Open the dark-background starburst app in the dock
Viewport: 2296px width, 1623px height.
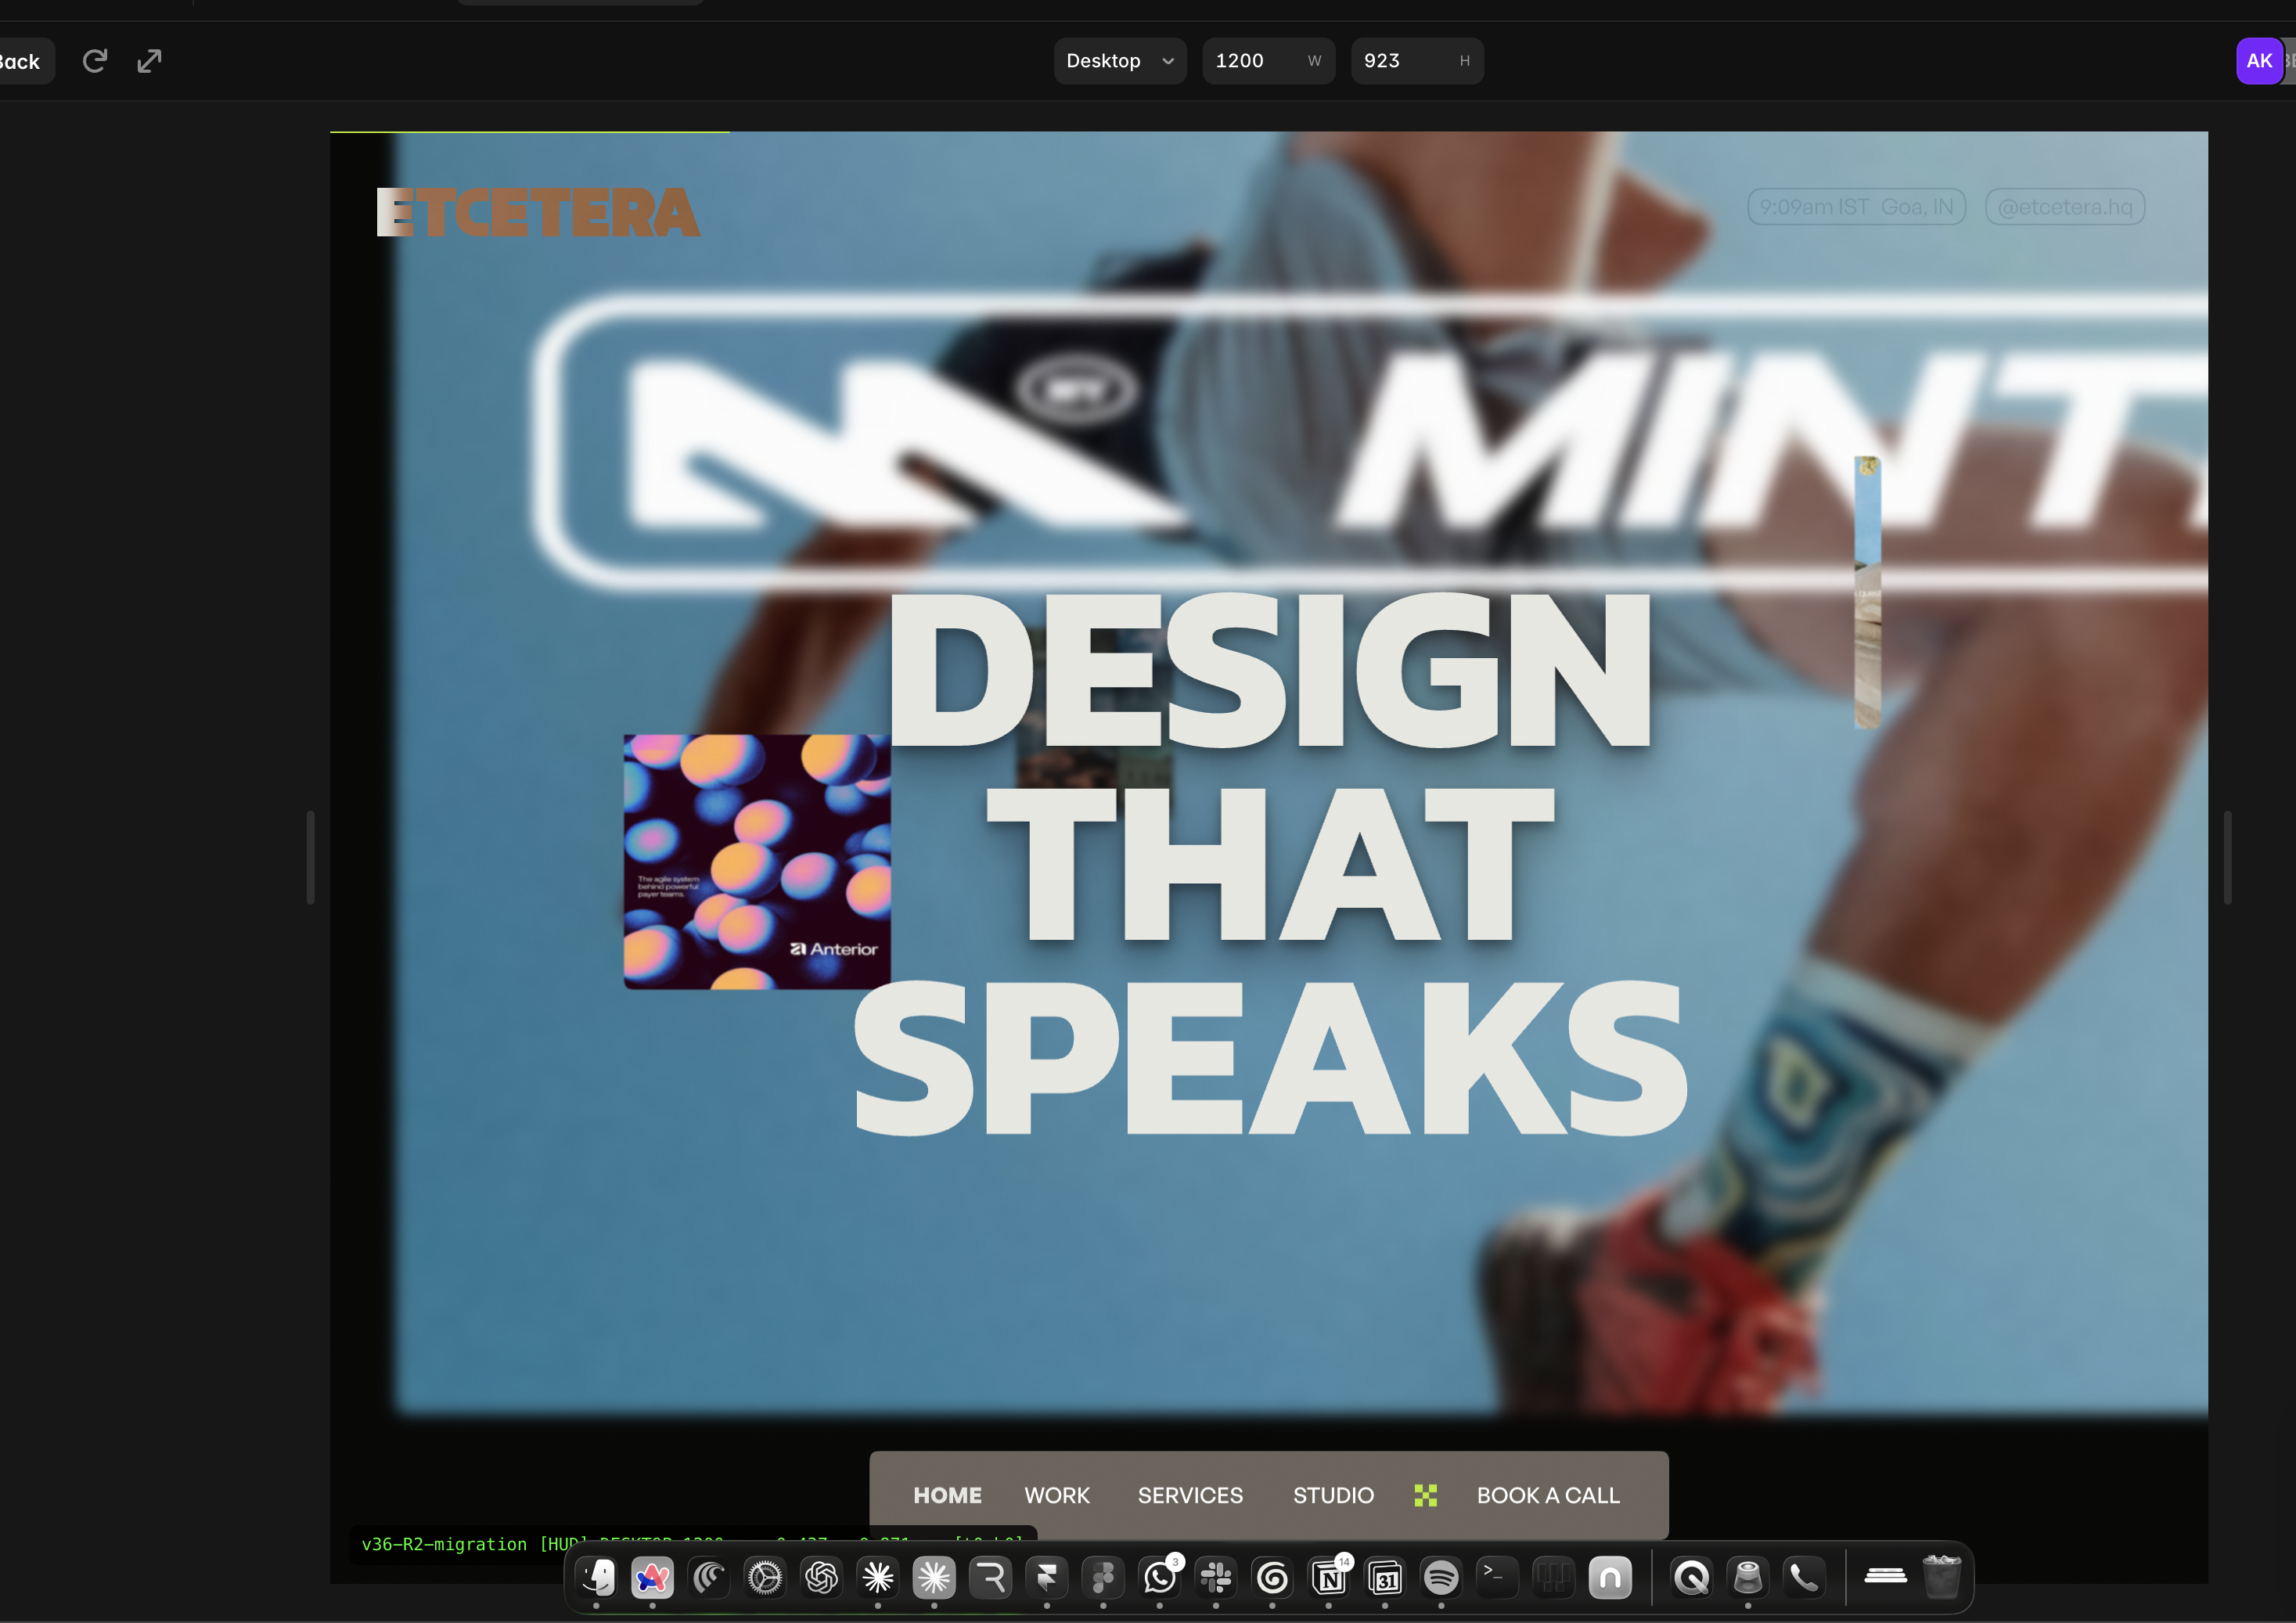coord(878,1578)
